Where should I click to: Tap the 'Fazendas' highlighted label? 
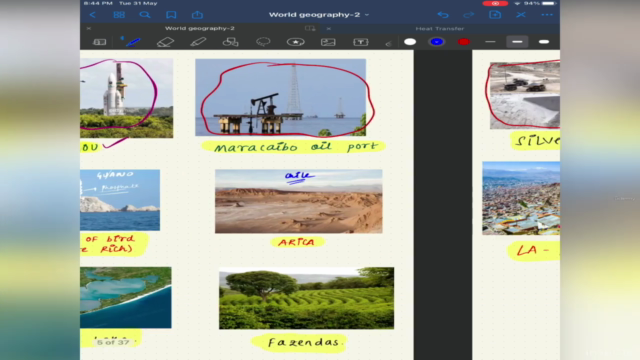[300, 342]
